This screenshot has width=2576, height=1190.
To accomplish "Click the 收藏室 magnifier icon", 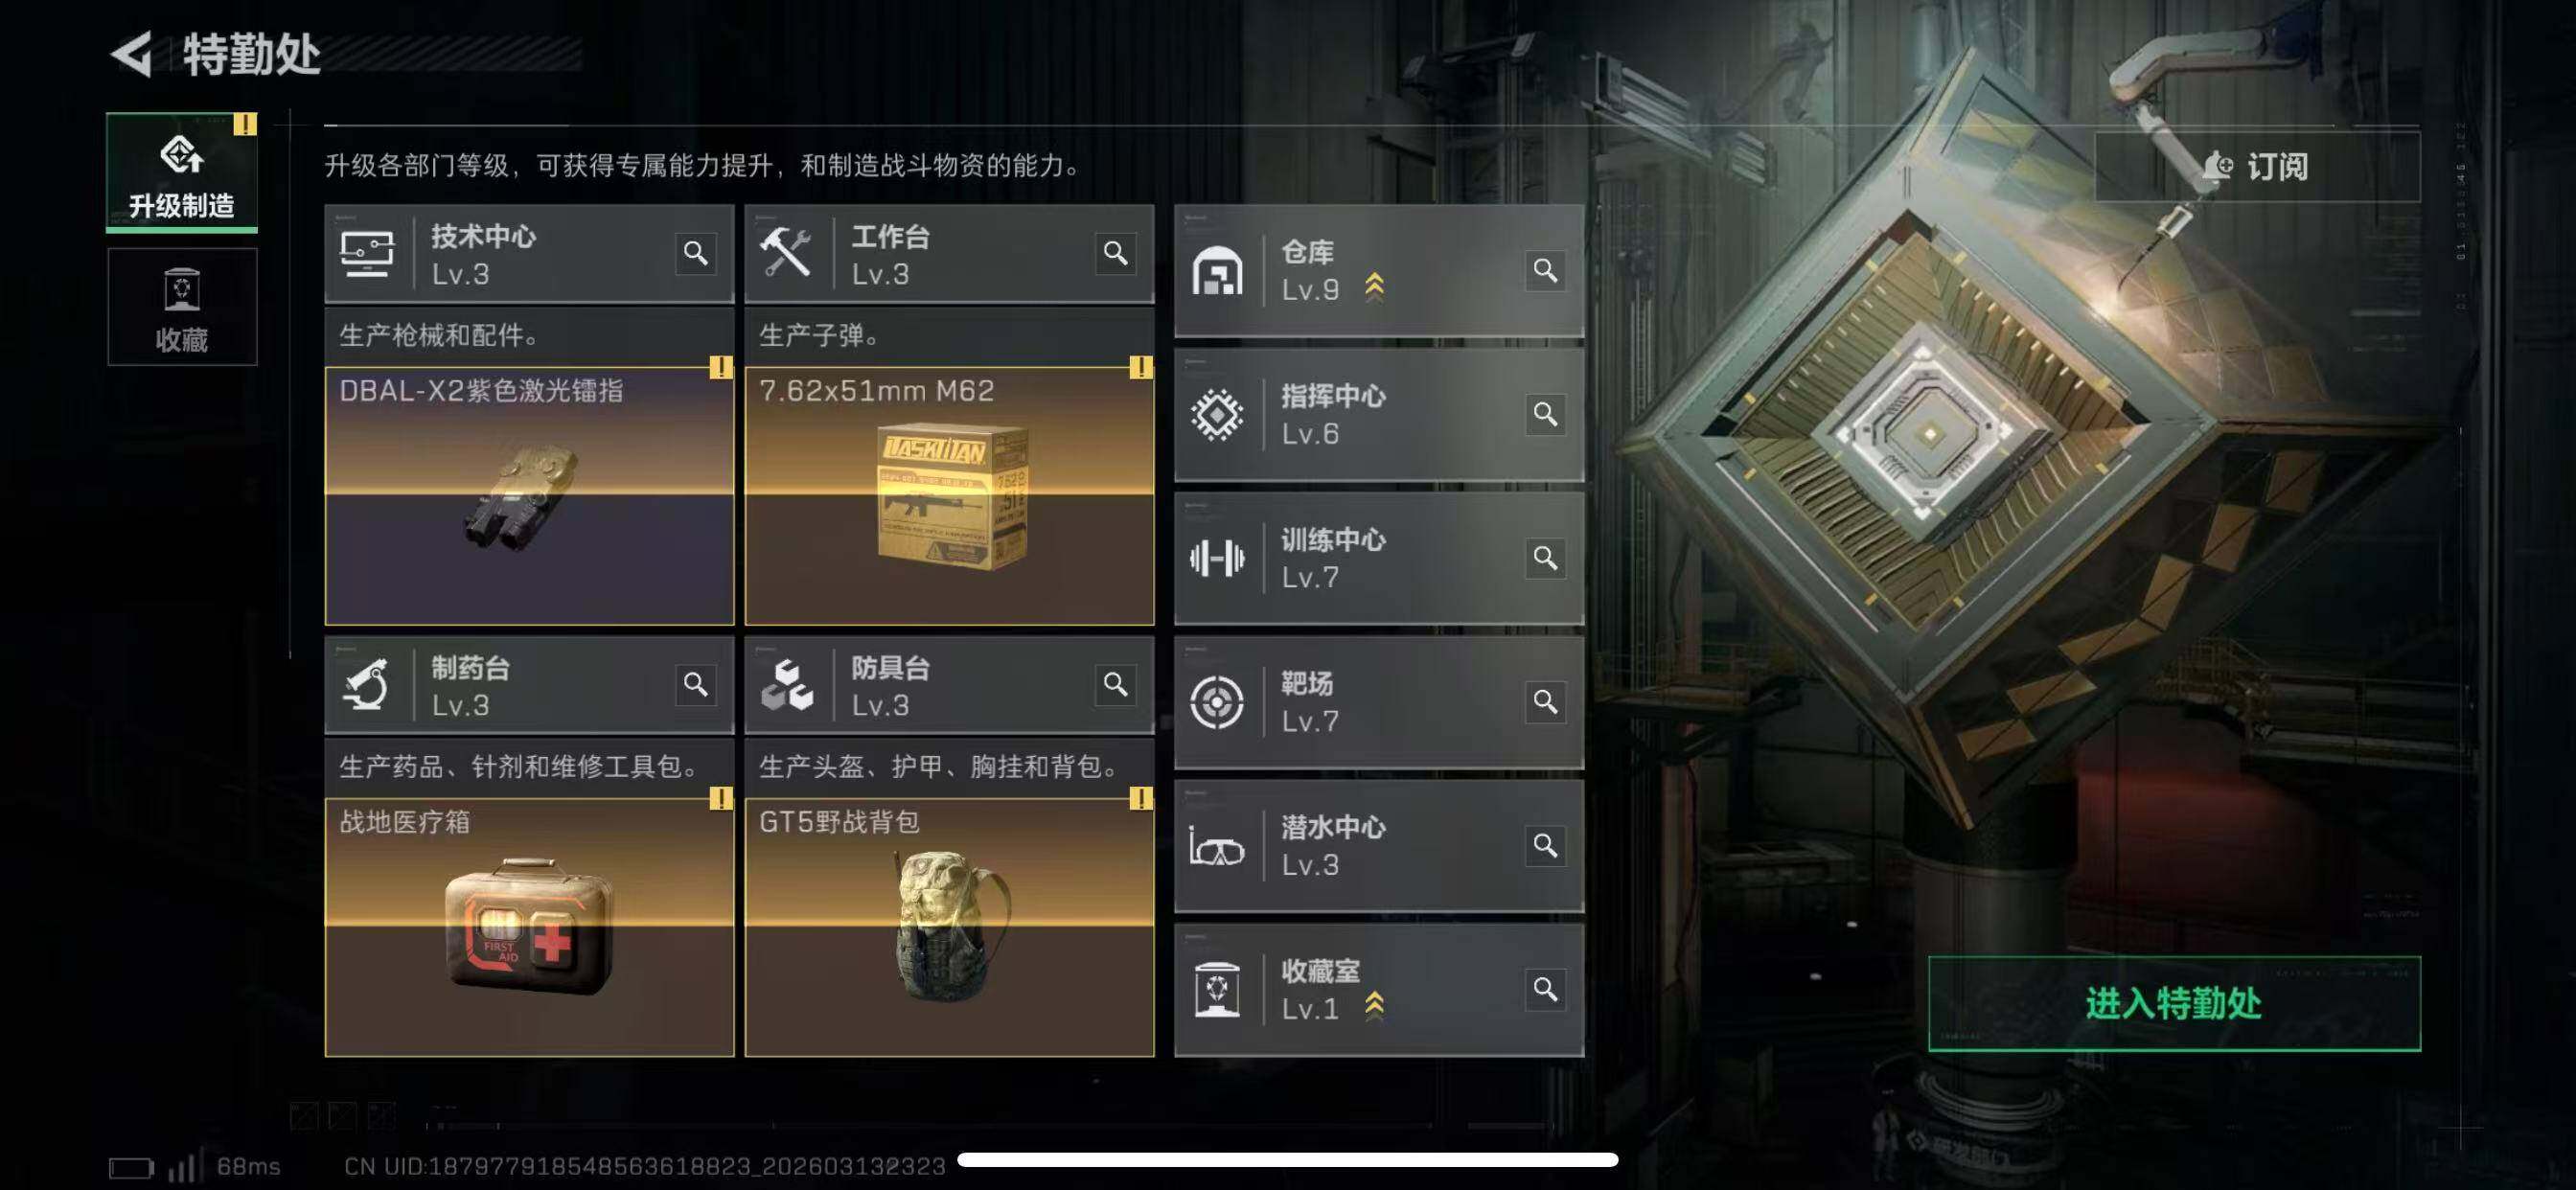I will point(1545,990).
